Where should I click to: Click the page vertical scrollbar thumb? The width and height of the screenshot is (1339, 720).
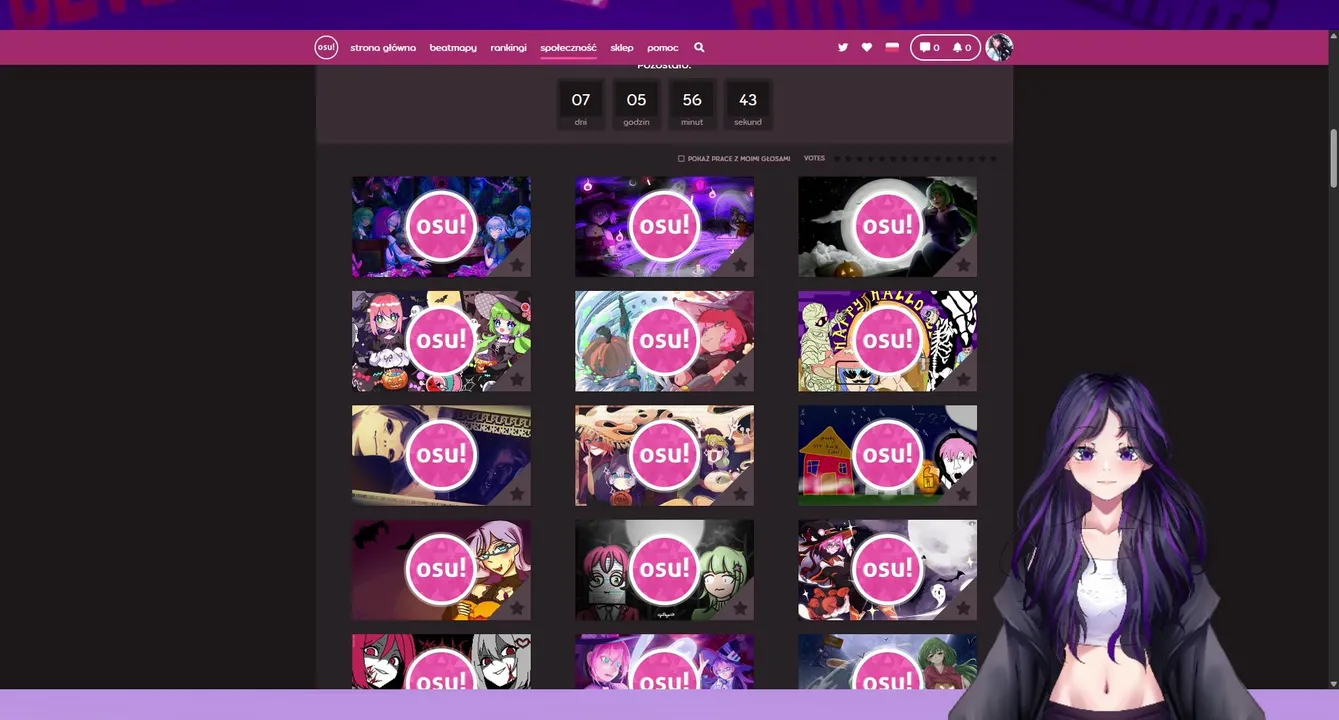click(1333, 158)
